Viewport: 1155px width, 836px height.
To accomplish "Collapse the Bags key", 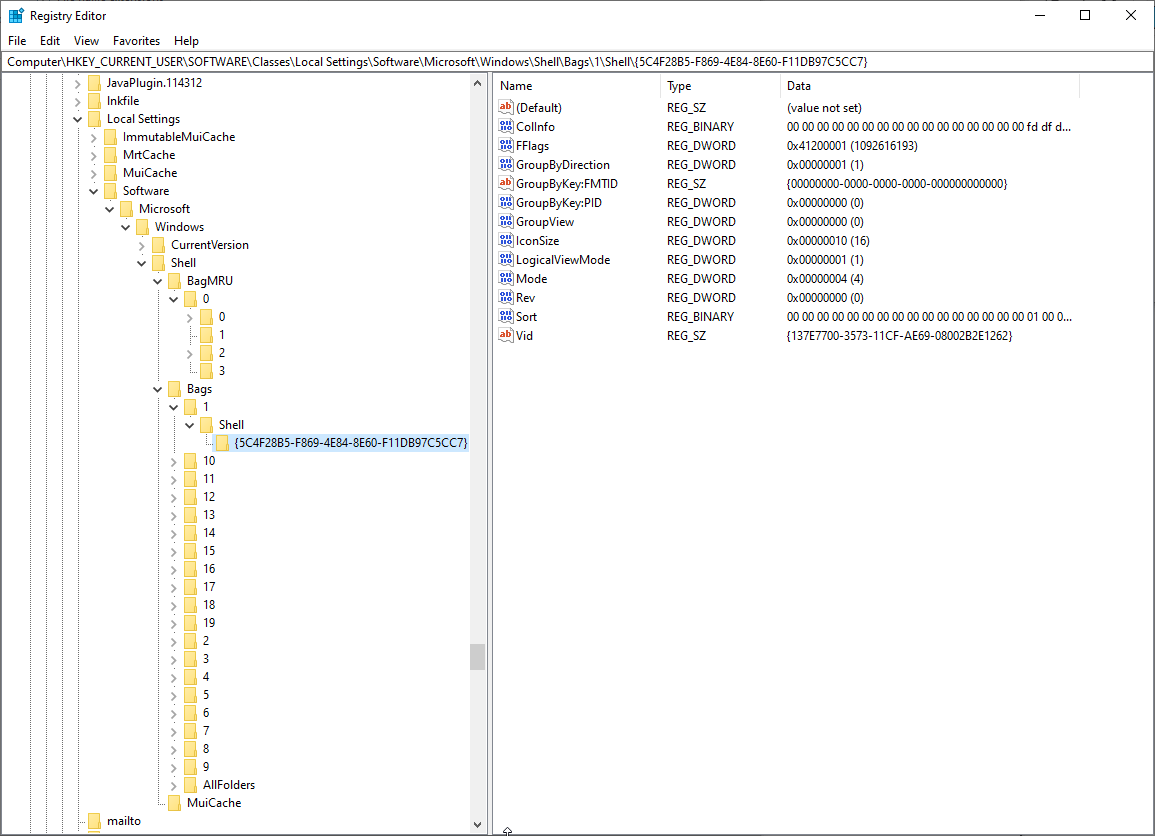I will coord(158,390).
